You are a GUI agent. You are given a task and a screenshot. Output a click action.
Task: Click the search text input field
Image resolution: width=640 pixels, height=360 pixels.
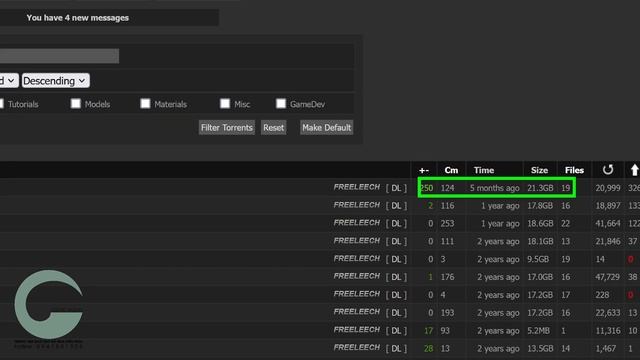click(59, 56)
